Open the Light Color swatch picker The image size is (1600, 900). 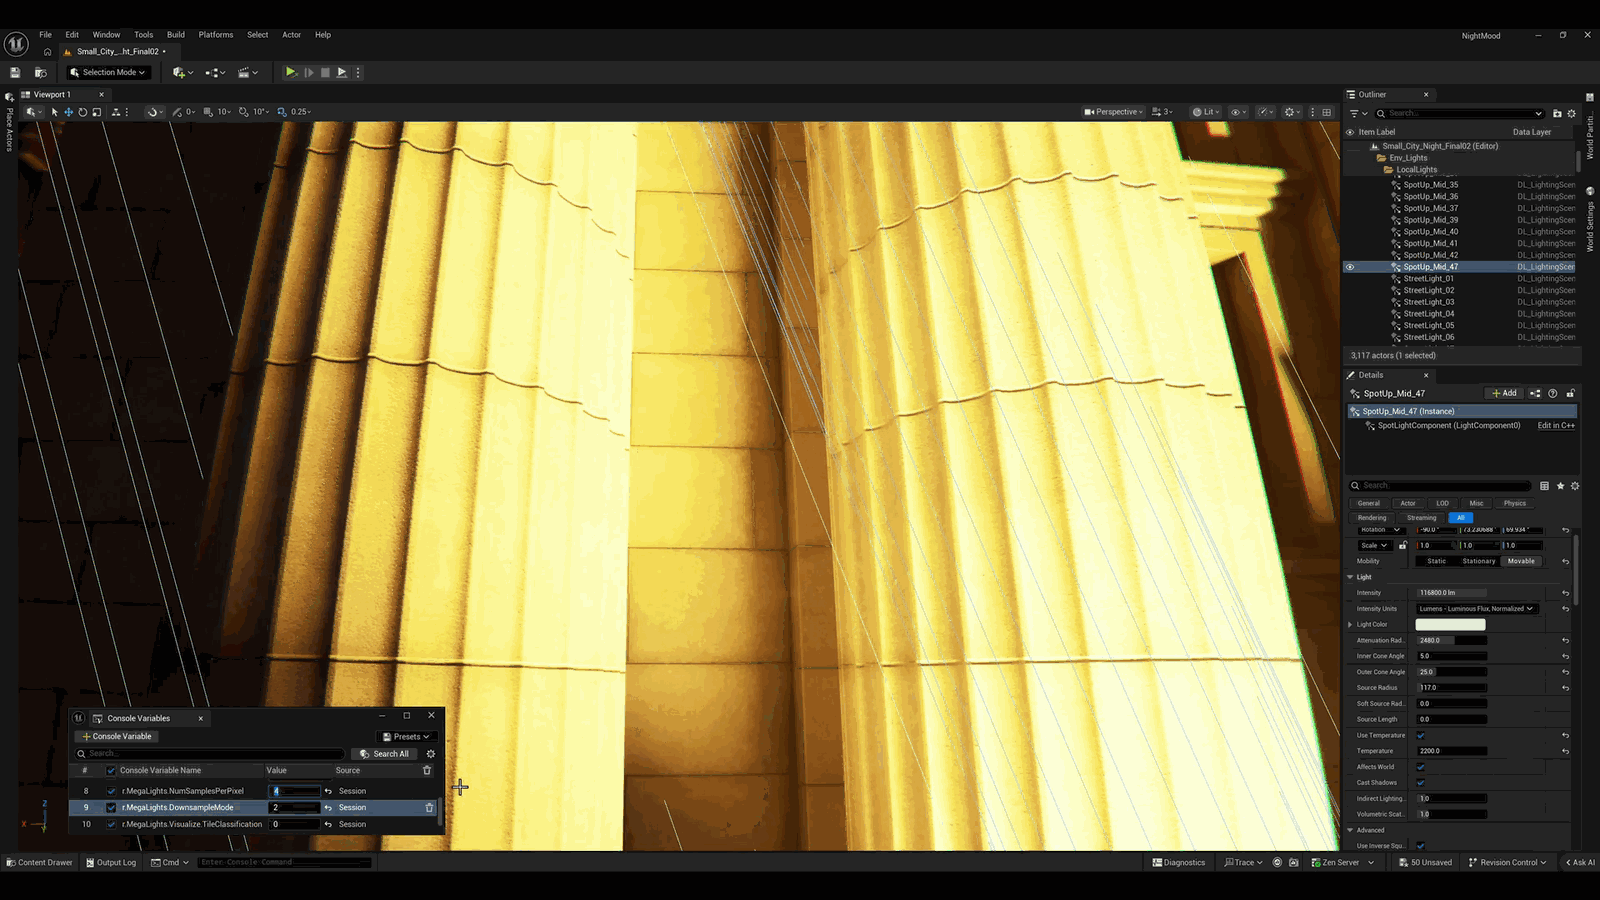click(1450, 625)
